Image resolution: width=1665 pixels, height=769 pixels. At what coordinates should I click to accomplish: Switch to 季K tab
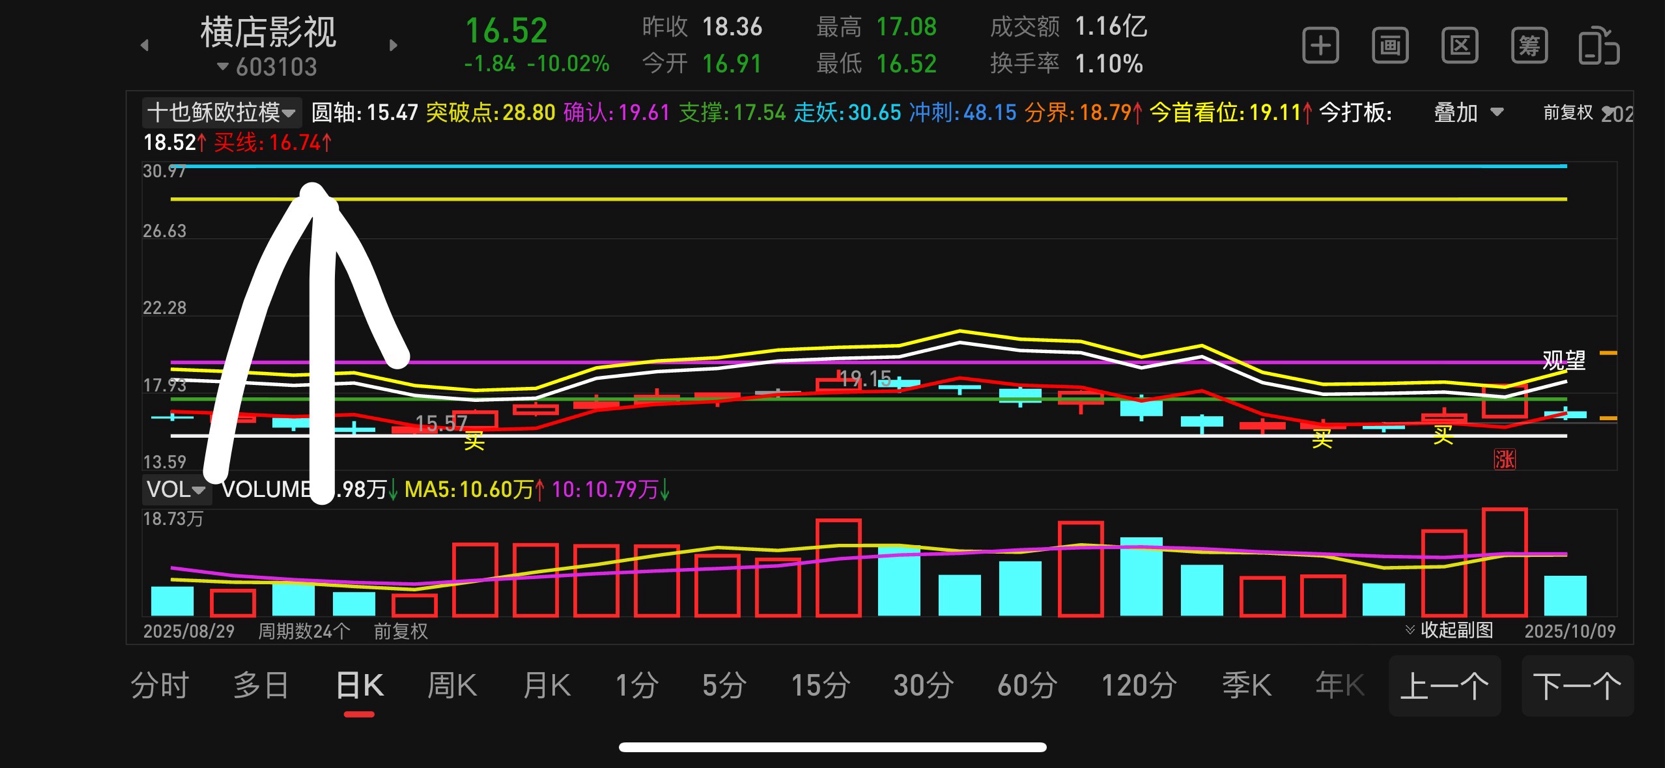(1246, 686)
